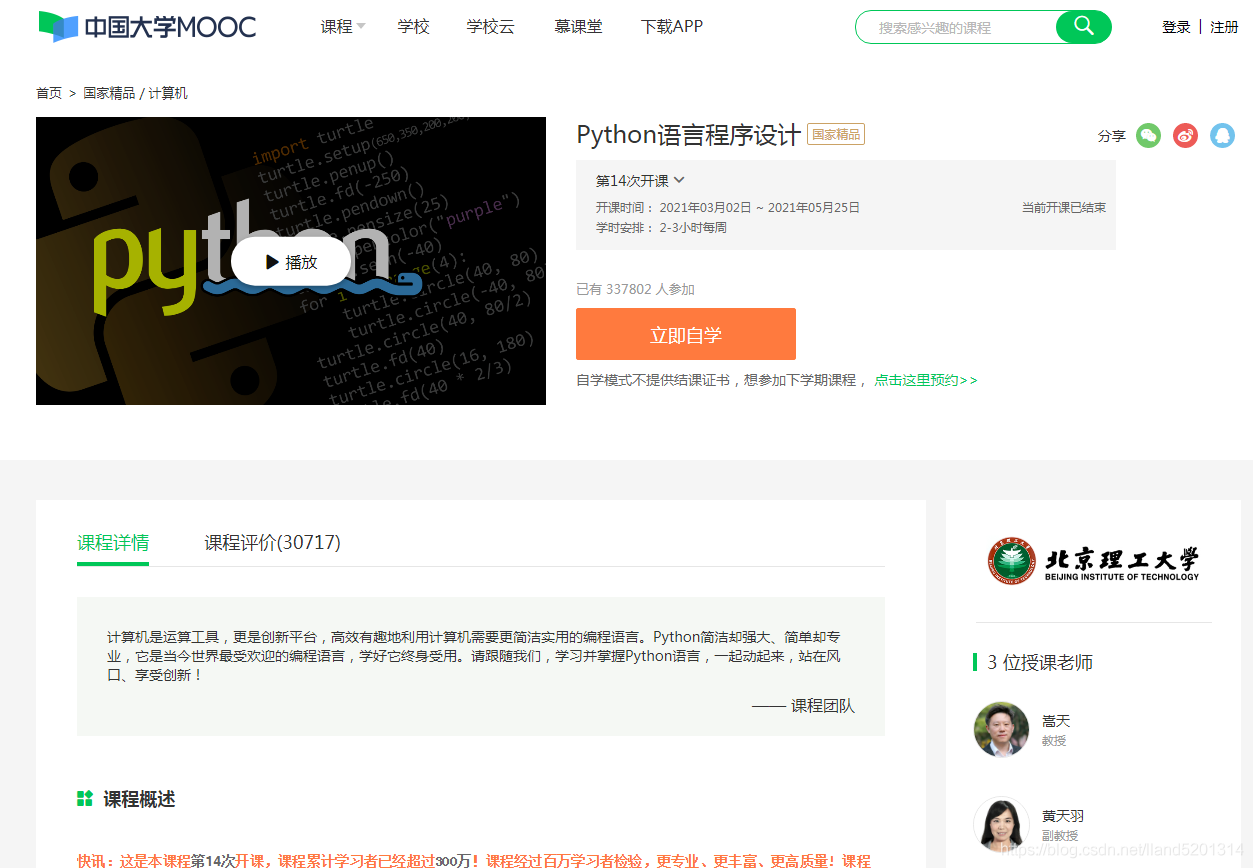Click the Python语言程序设计 course title
Screen dimensions: 1253x868
689,135
